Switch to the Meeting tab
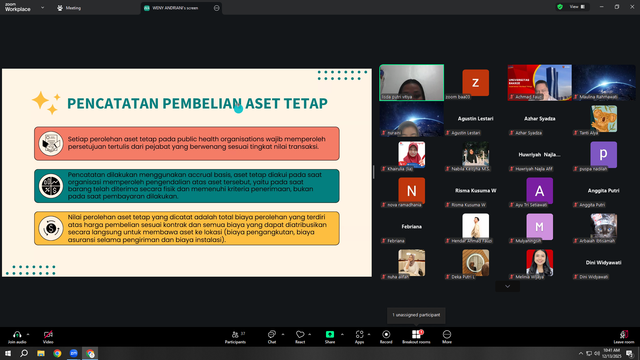This screenshot has height=360, width=640. point(69,8)
